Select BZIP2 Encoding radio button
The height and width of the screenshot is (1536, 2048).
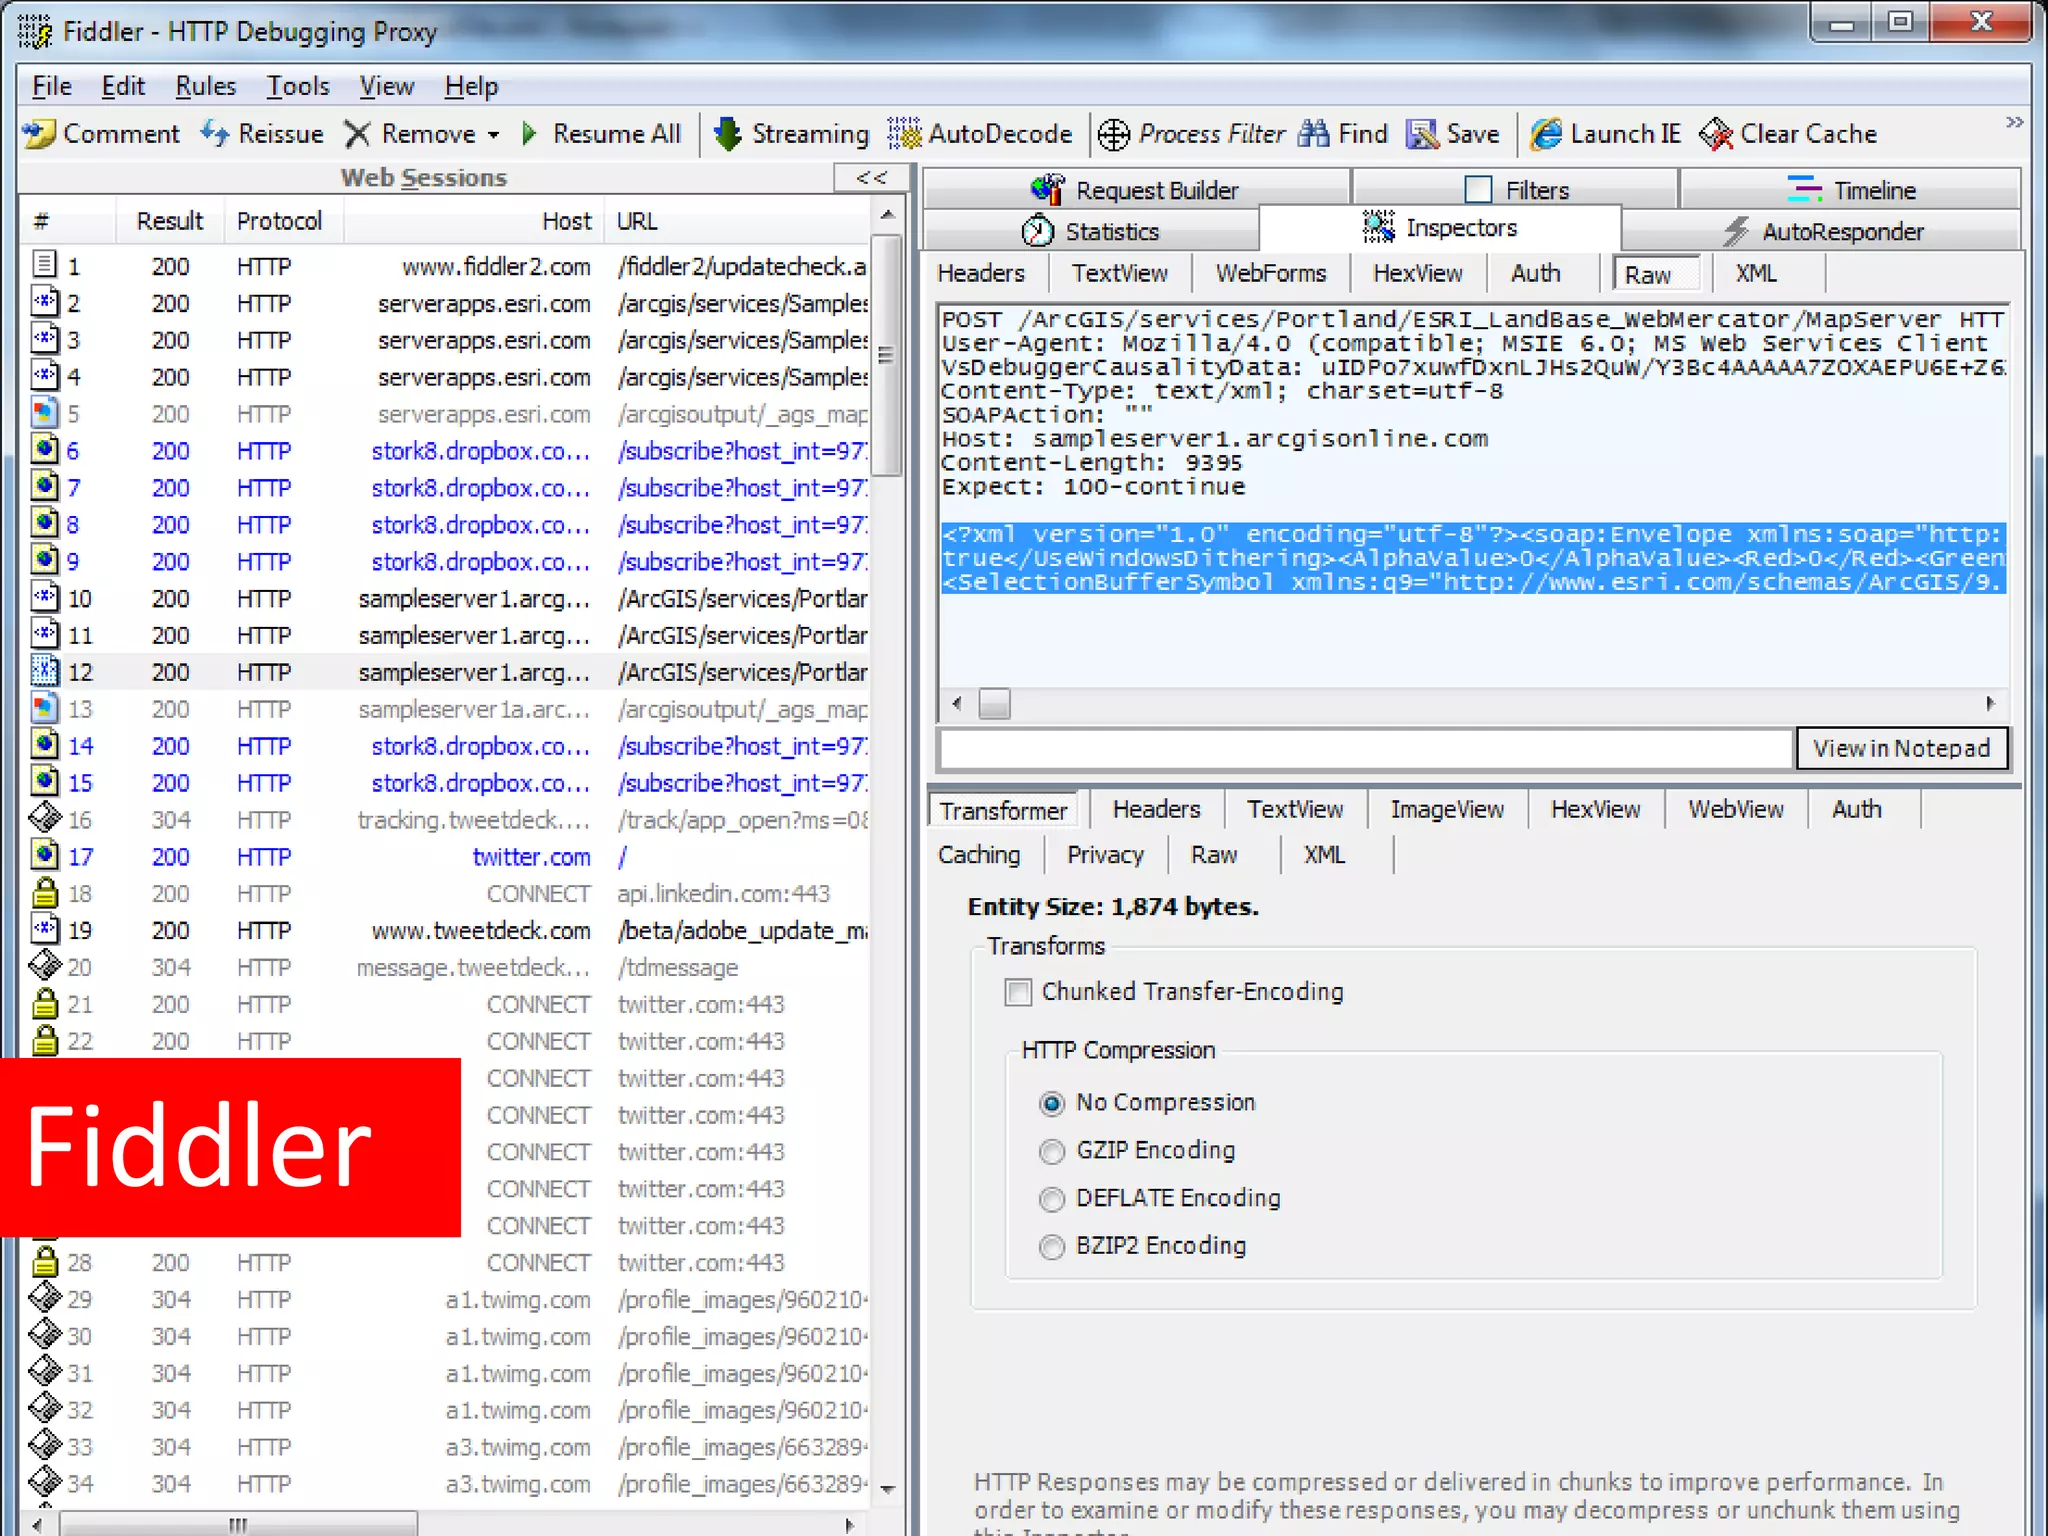click(x=1051, y=1247)
